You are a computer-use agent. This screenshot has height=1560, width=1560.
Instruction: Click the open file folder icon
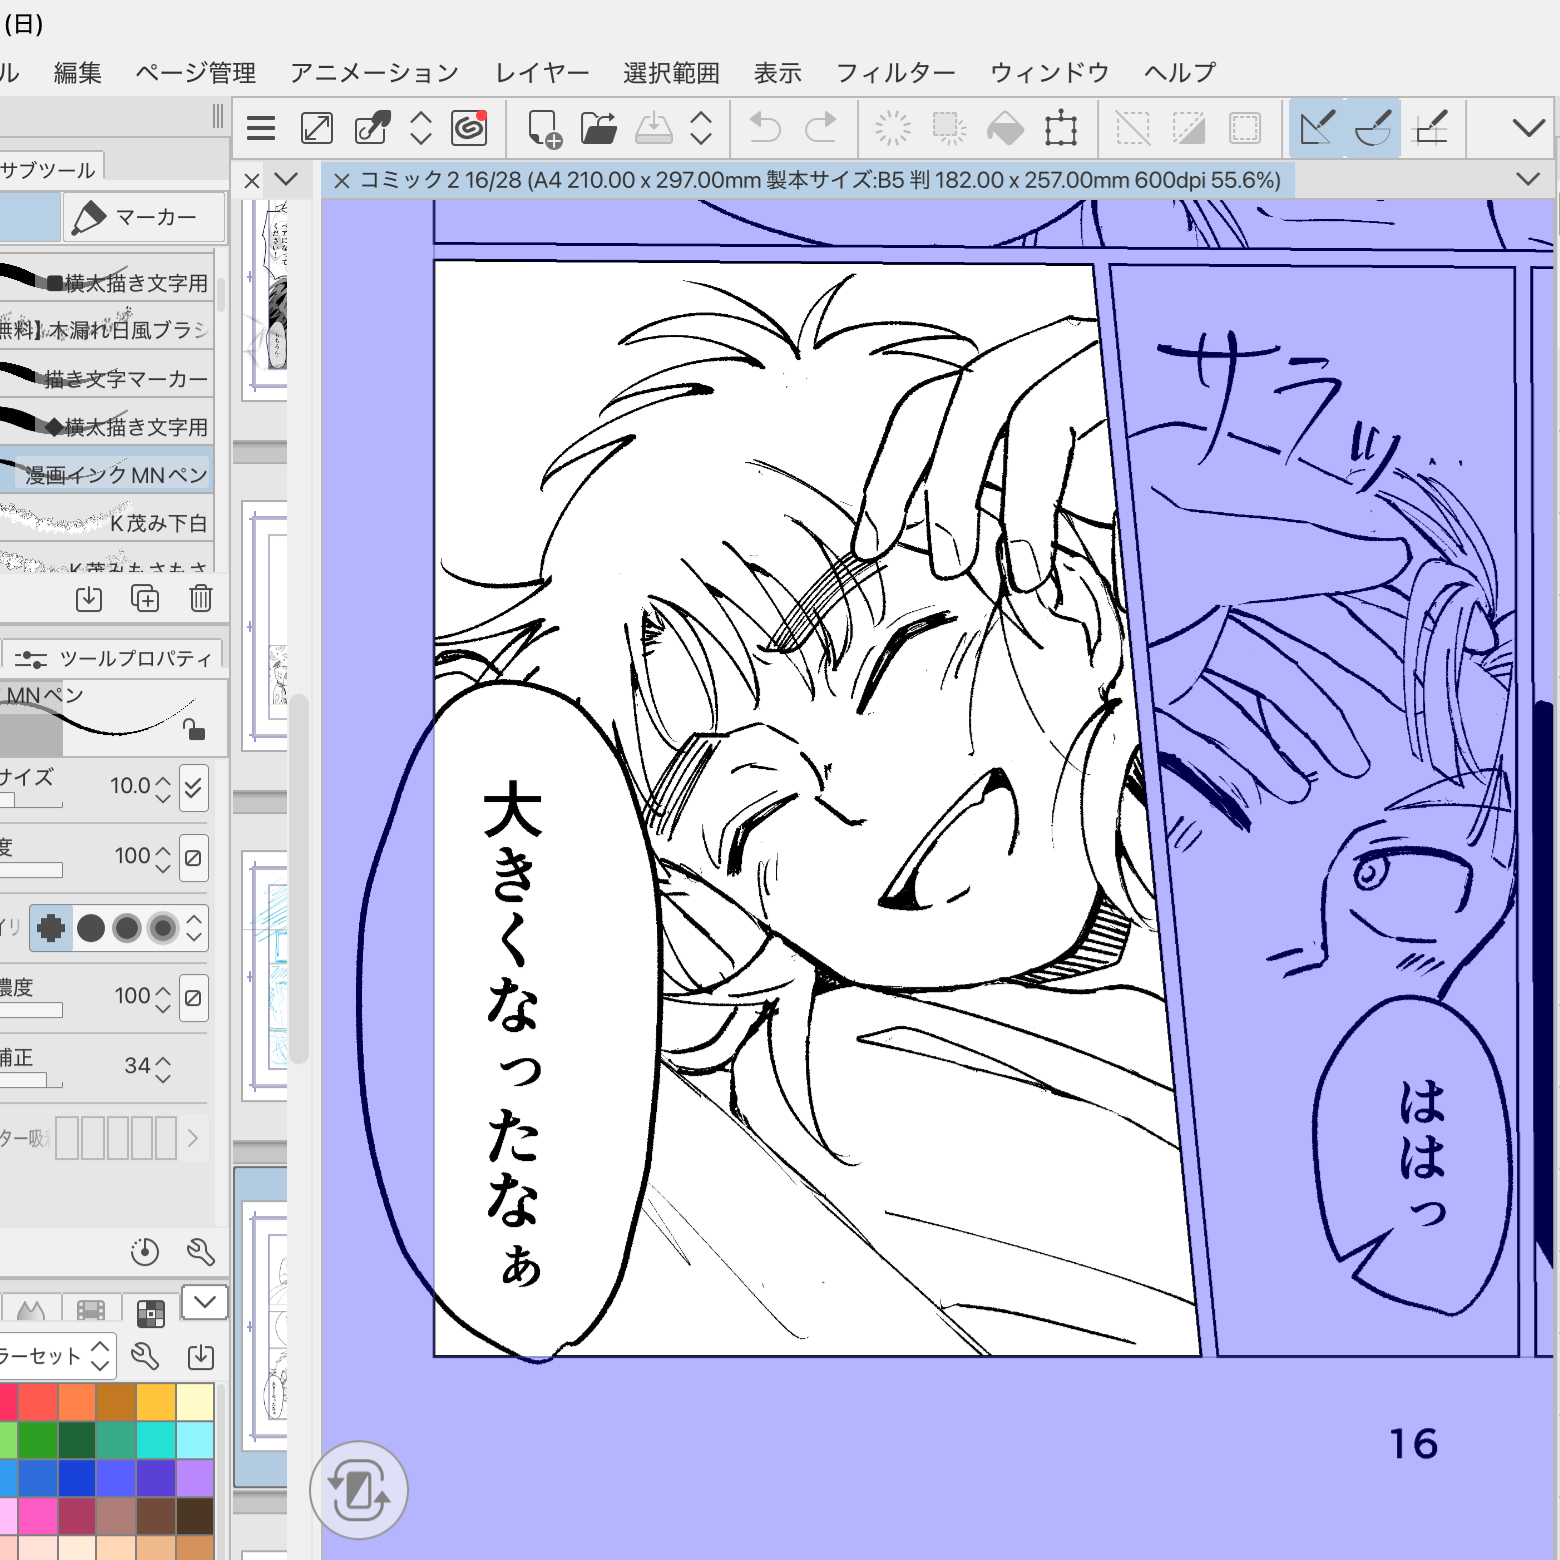[x=598, y=128]
